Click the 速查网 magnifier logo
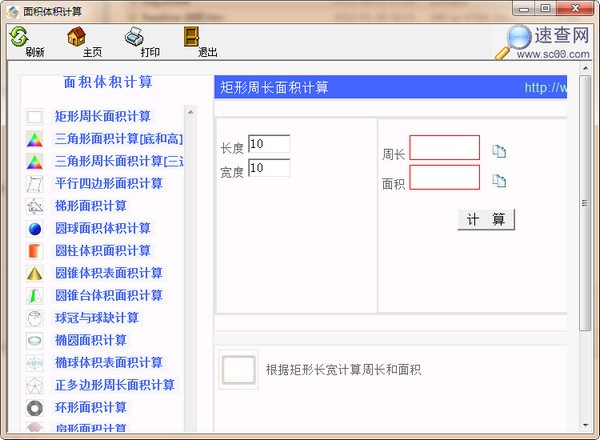 click(x=514, y=41)
